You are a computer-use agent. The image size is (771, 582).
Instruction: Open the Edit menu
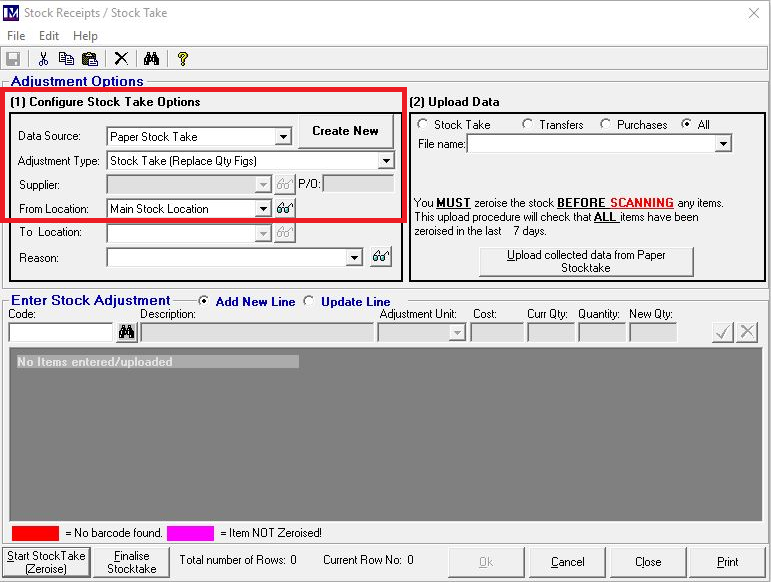coord(49,36)
